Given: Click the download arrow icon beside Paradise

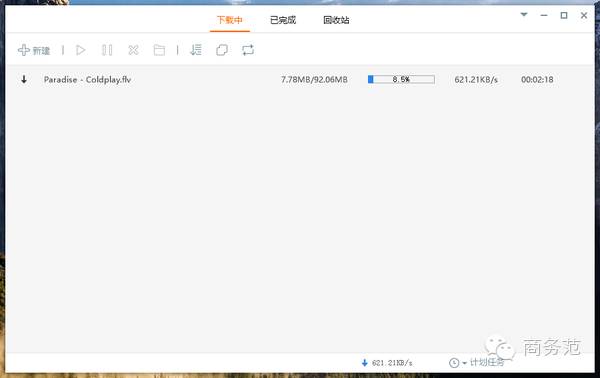Looking at the screenshot, I should pyautogui.click(x=24, y=80).
